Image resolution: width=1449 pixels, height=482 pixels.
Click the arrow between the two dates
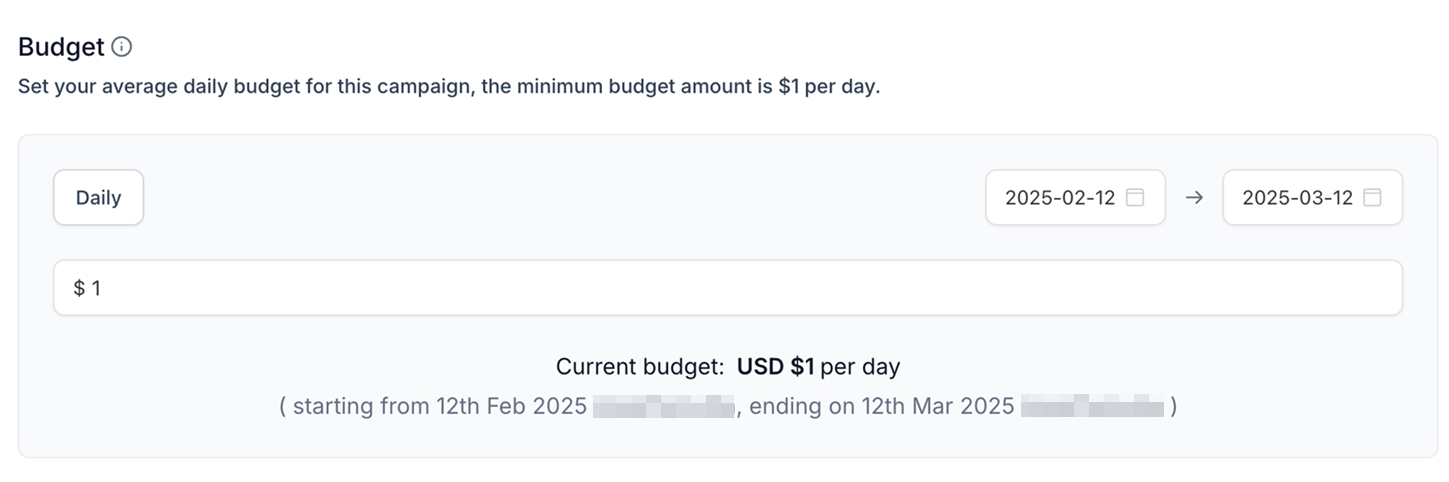[1194, 198]
